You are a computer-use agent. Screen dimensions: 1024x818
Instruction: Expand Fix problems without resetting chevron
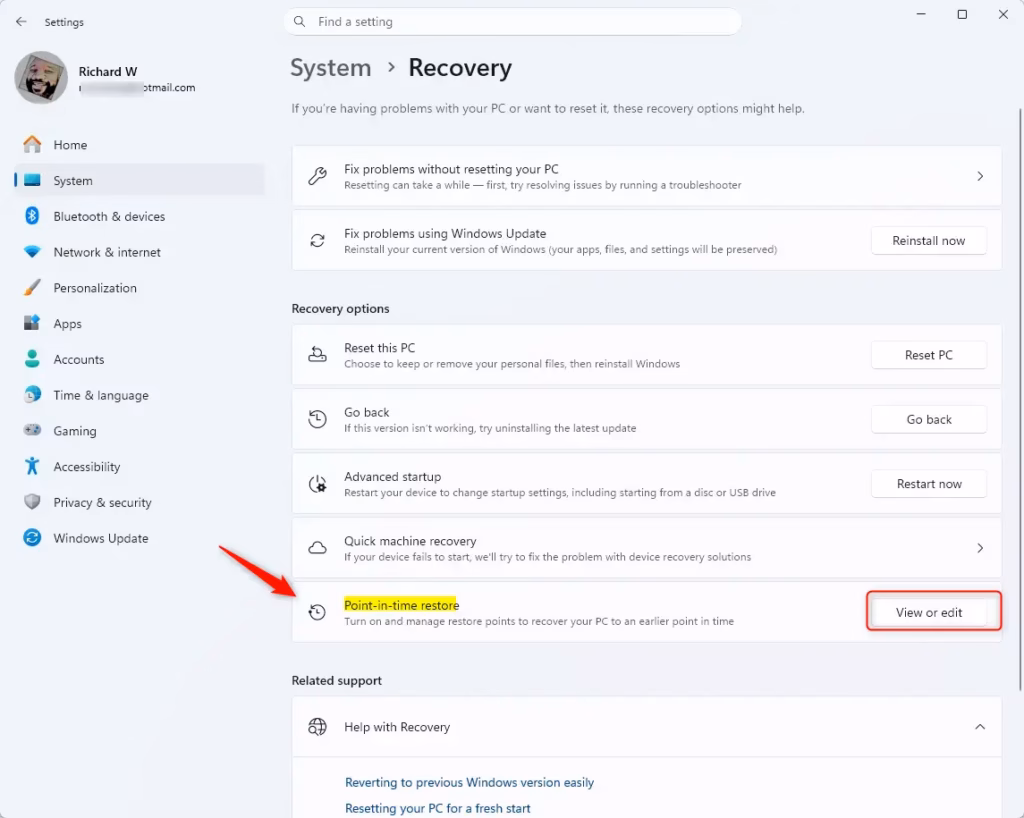coord(980,176)
